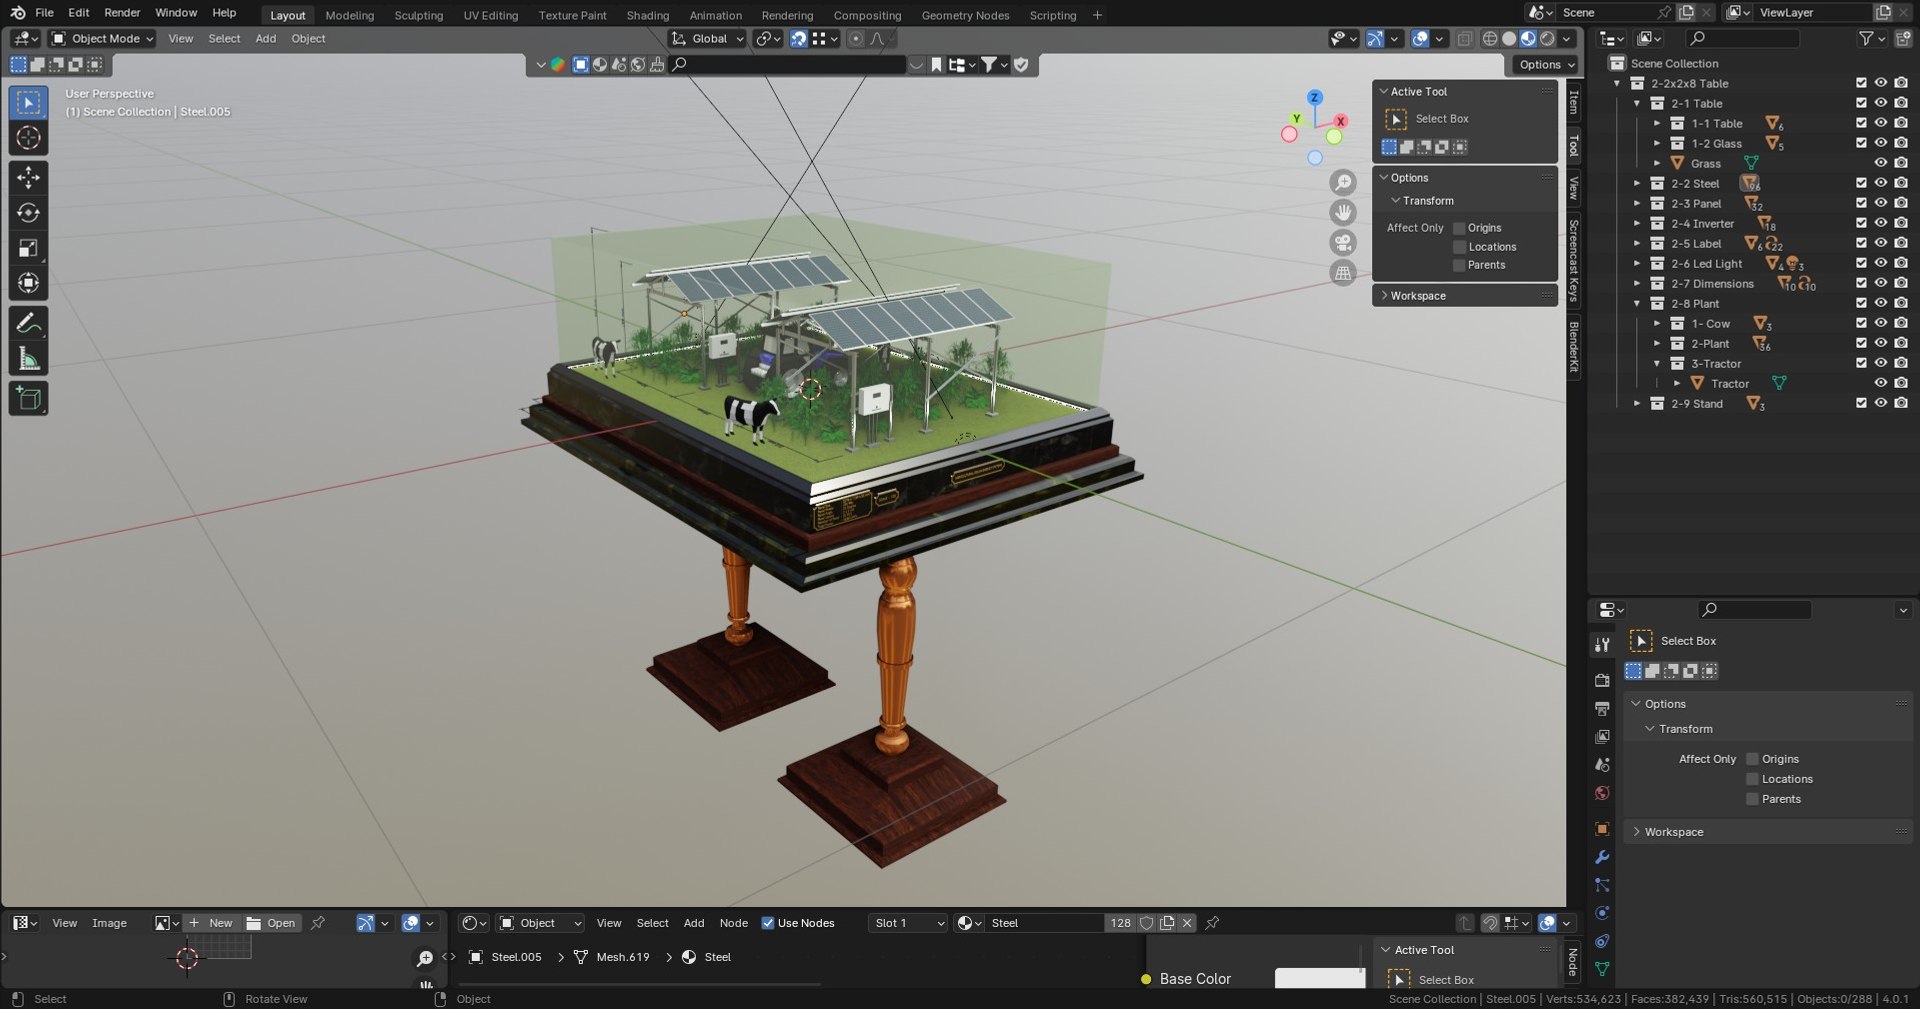Switch to Shading workspace tab
This screenshot has width=1920, height=1009.
click(x=648, y=15)
